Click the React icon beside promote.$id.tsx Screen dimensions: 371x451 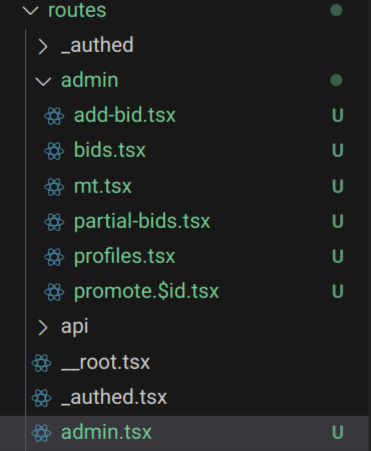point(54,292)
